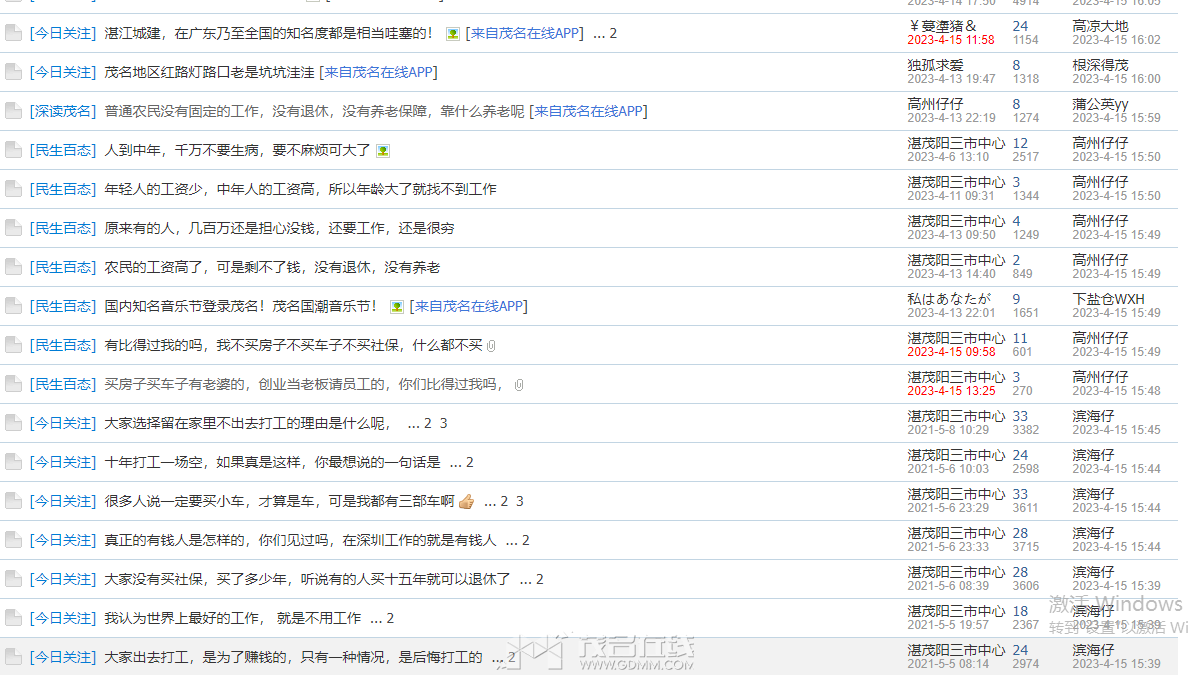View author 私はあなたが profile
Viewport: 1188px width, 675px height.
[x=949, y=299]
